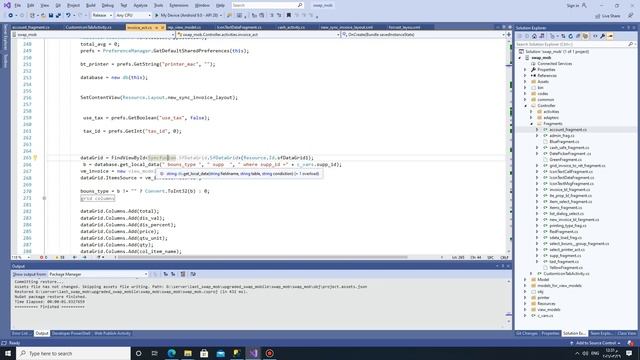The image size is (640, 360).
Task: Click Solution Explorer Sync with Active Document icon
Action: click(x=563, y=36)
